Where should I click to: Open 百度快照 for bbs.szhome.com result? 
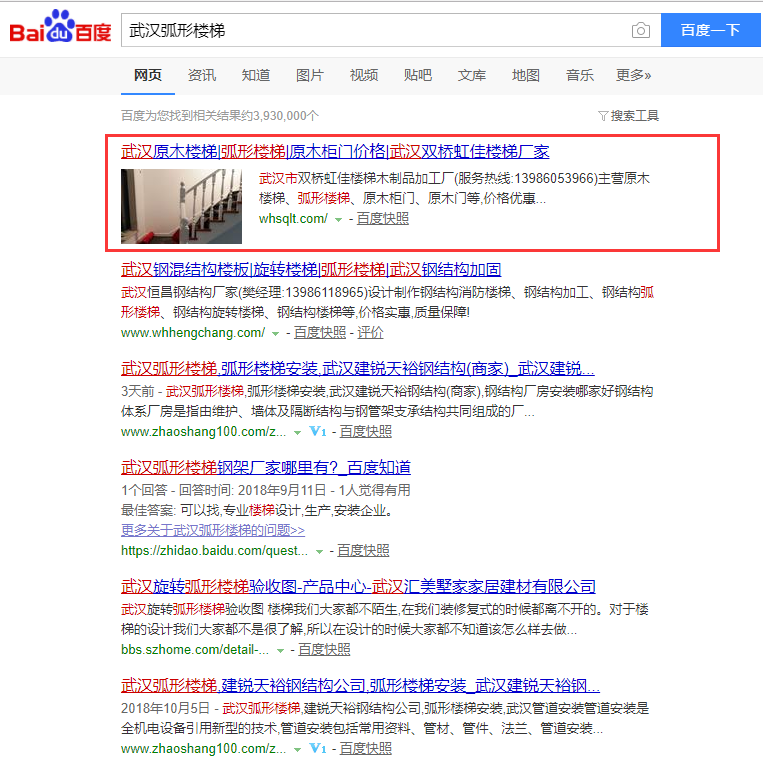tap(324, 649)
